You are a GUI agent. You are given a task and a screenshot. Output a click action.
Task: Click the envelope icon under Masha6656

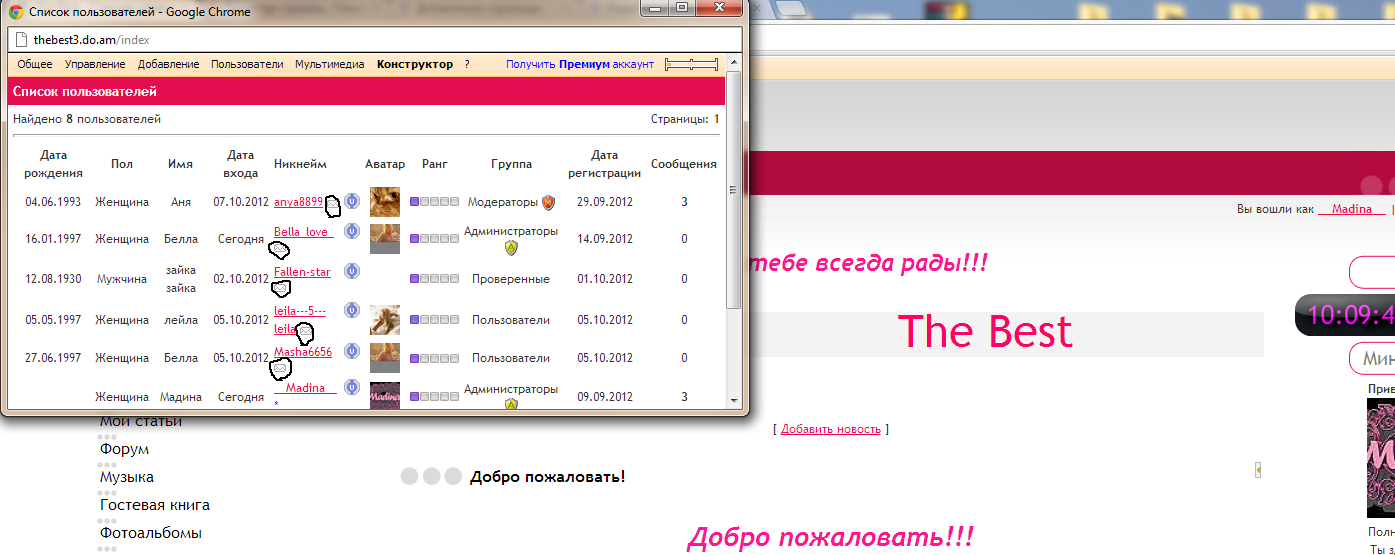pos(281,368)
